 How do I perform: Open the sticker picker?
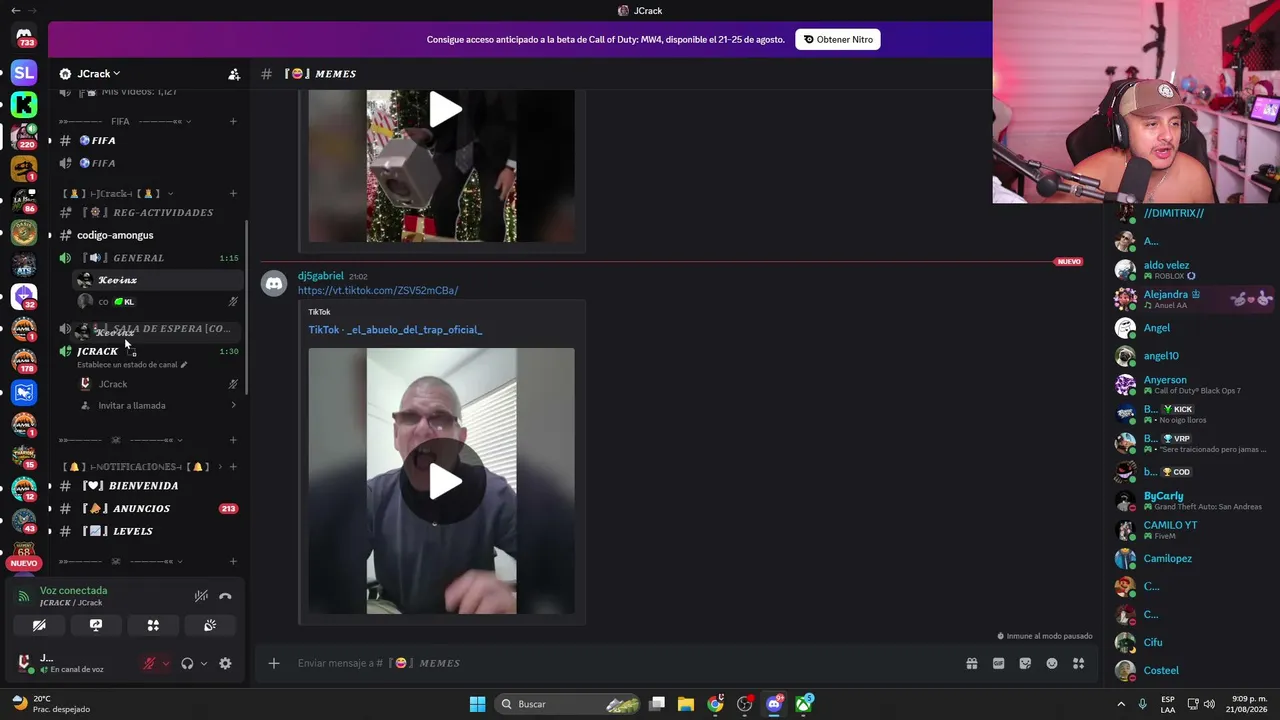click(x=1025, y=663)
